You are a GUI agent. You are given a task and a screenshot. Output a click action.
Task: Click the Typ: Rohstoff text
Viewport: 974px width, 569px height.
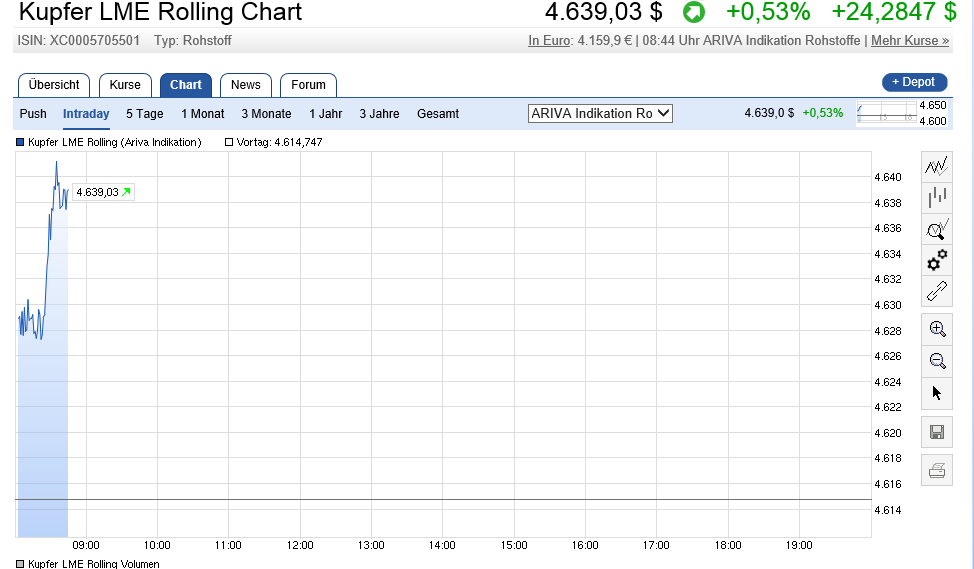(193, 40)
